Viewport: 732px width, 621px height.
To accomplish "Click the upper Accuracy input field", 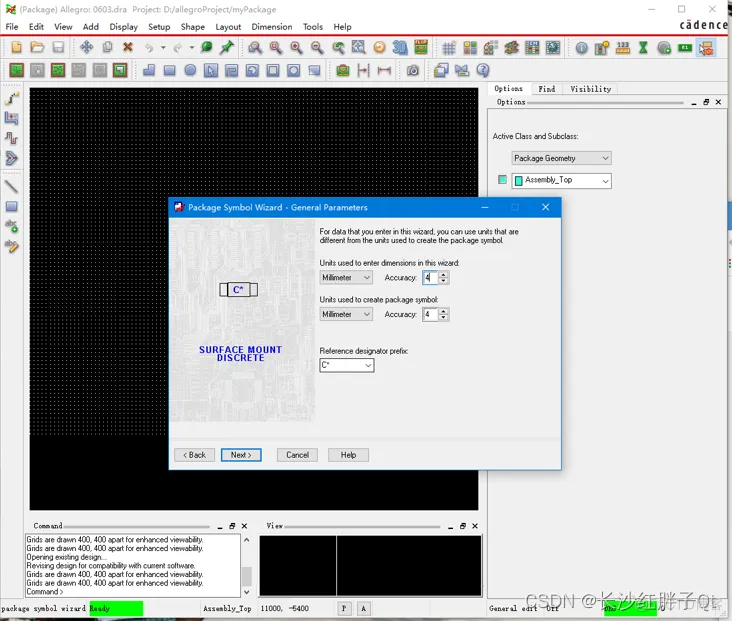I will point(430,278).
